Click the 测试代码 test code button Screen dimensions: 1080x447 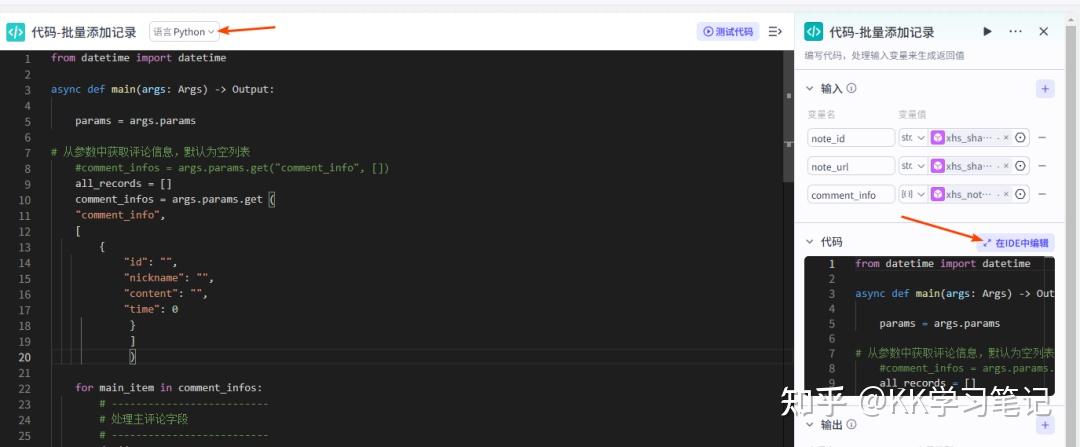728,32
